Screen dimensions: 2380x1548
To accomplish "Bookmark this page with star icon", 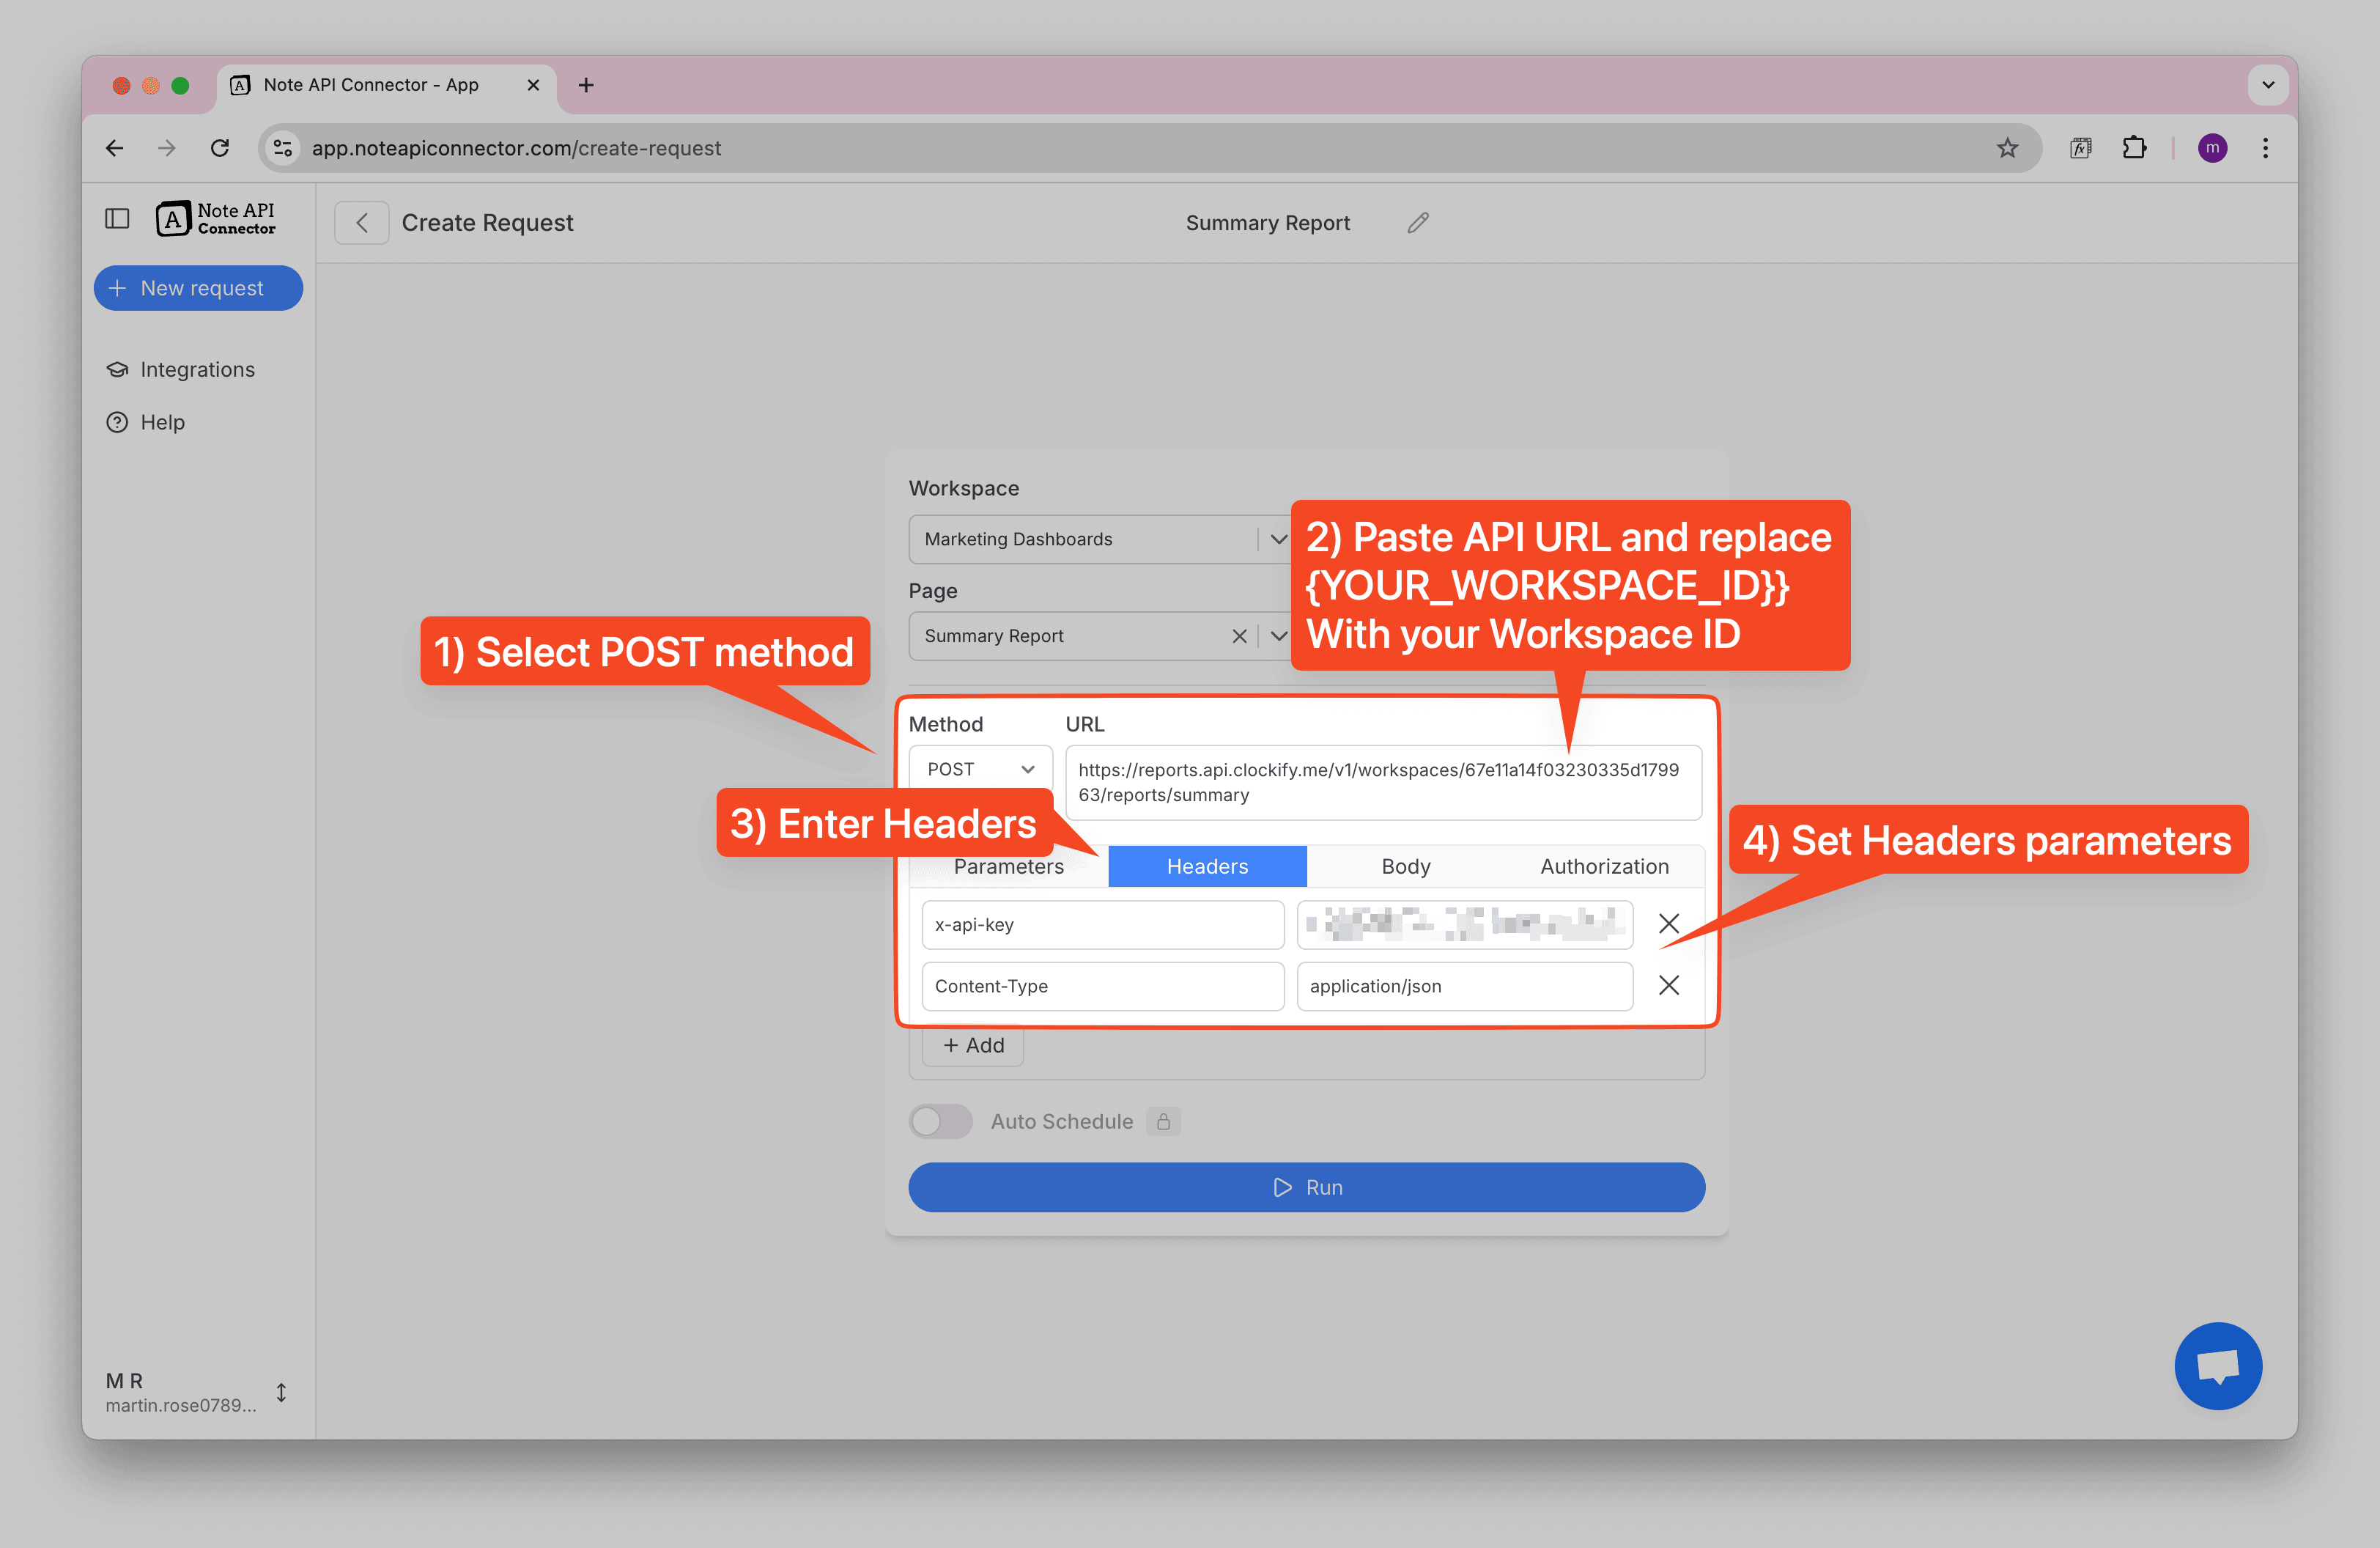I will [2006, 148].
